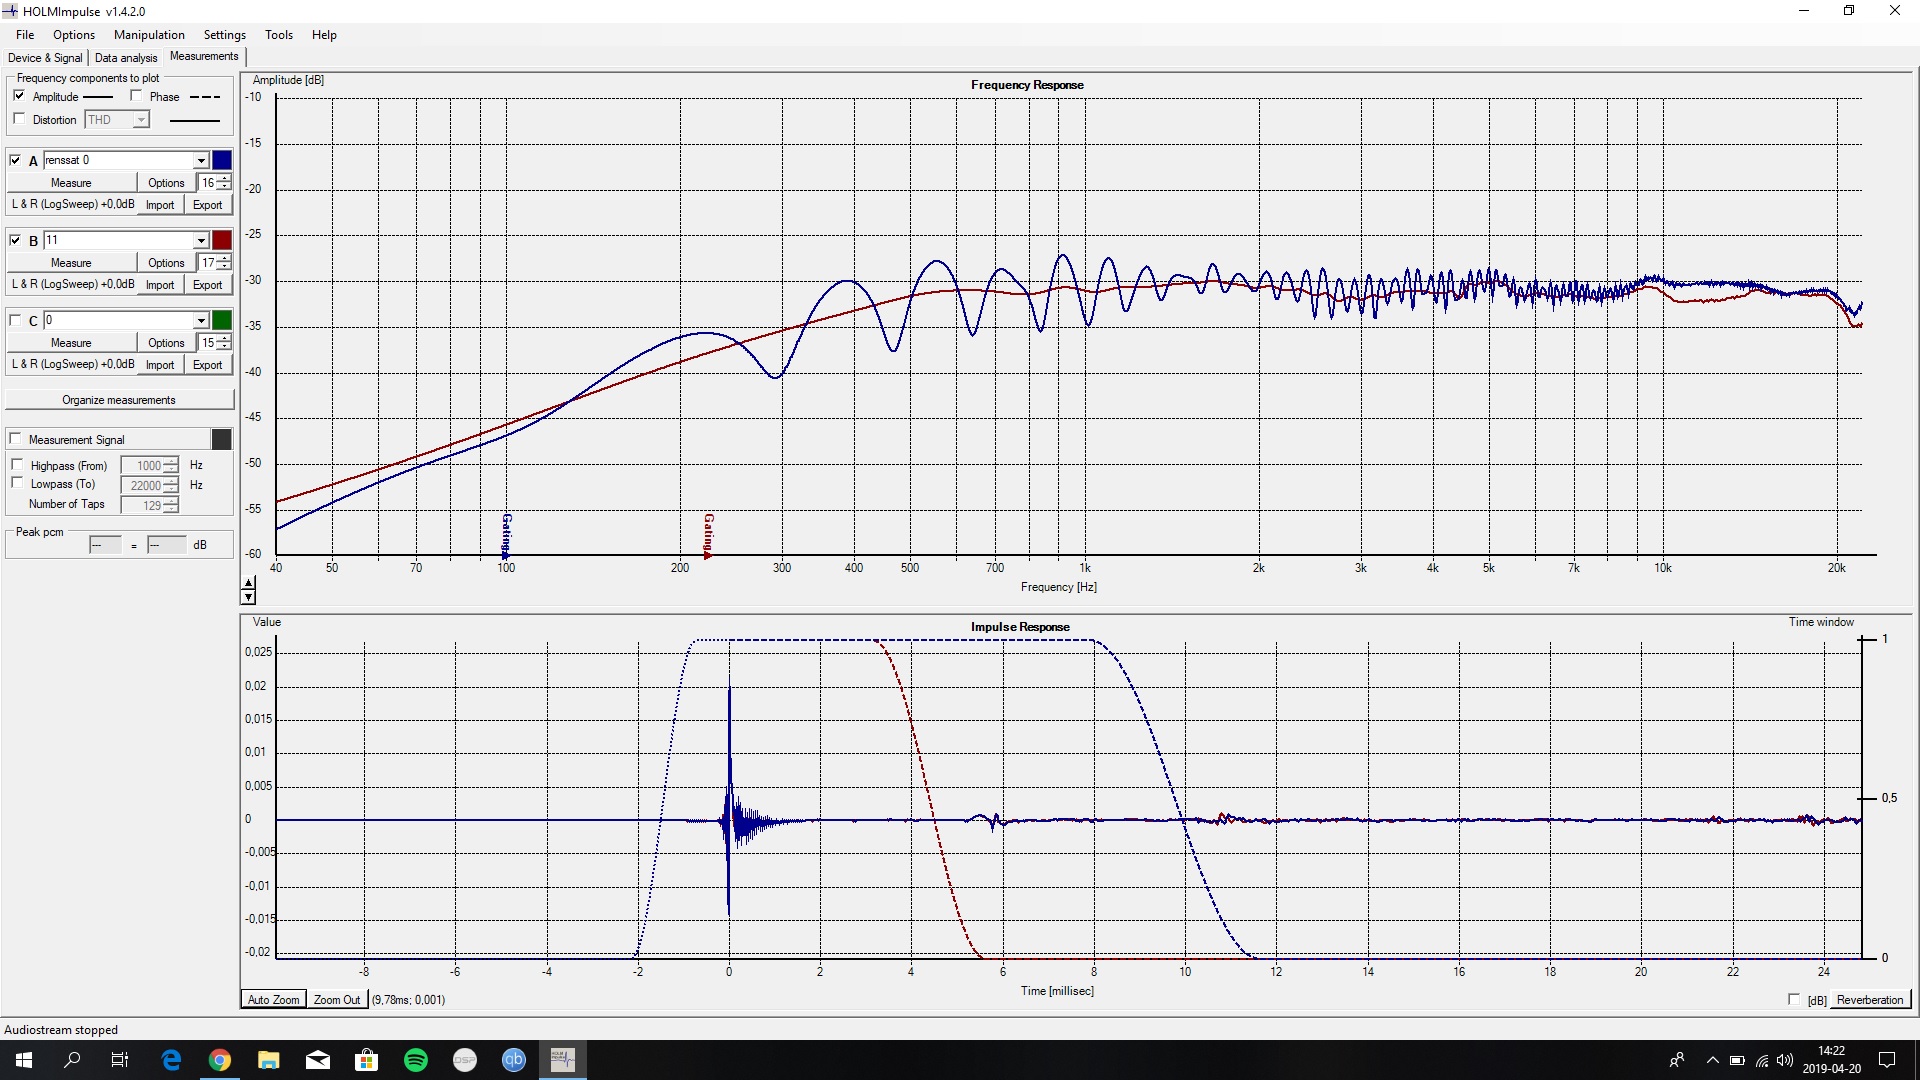Open Microsoft Store from taskbar

point(367,1060)
